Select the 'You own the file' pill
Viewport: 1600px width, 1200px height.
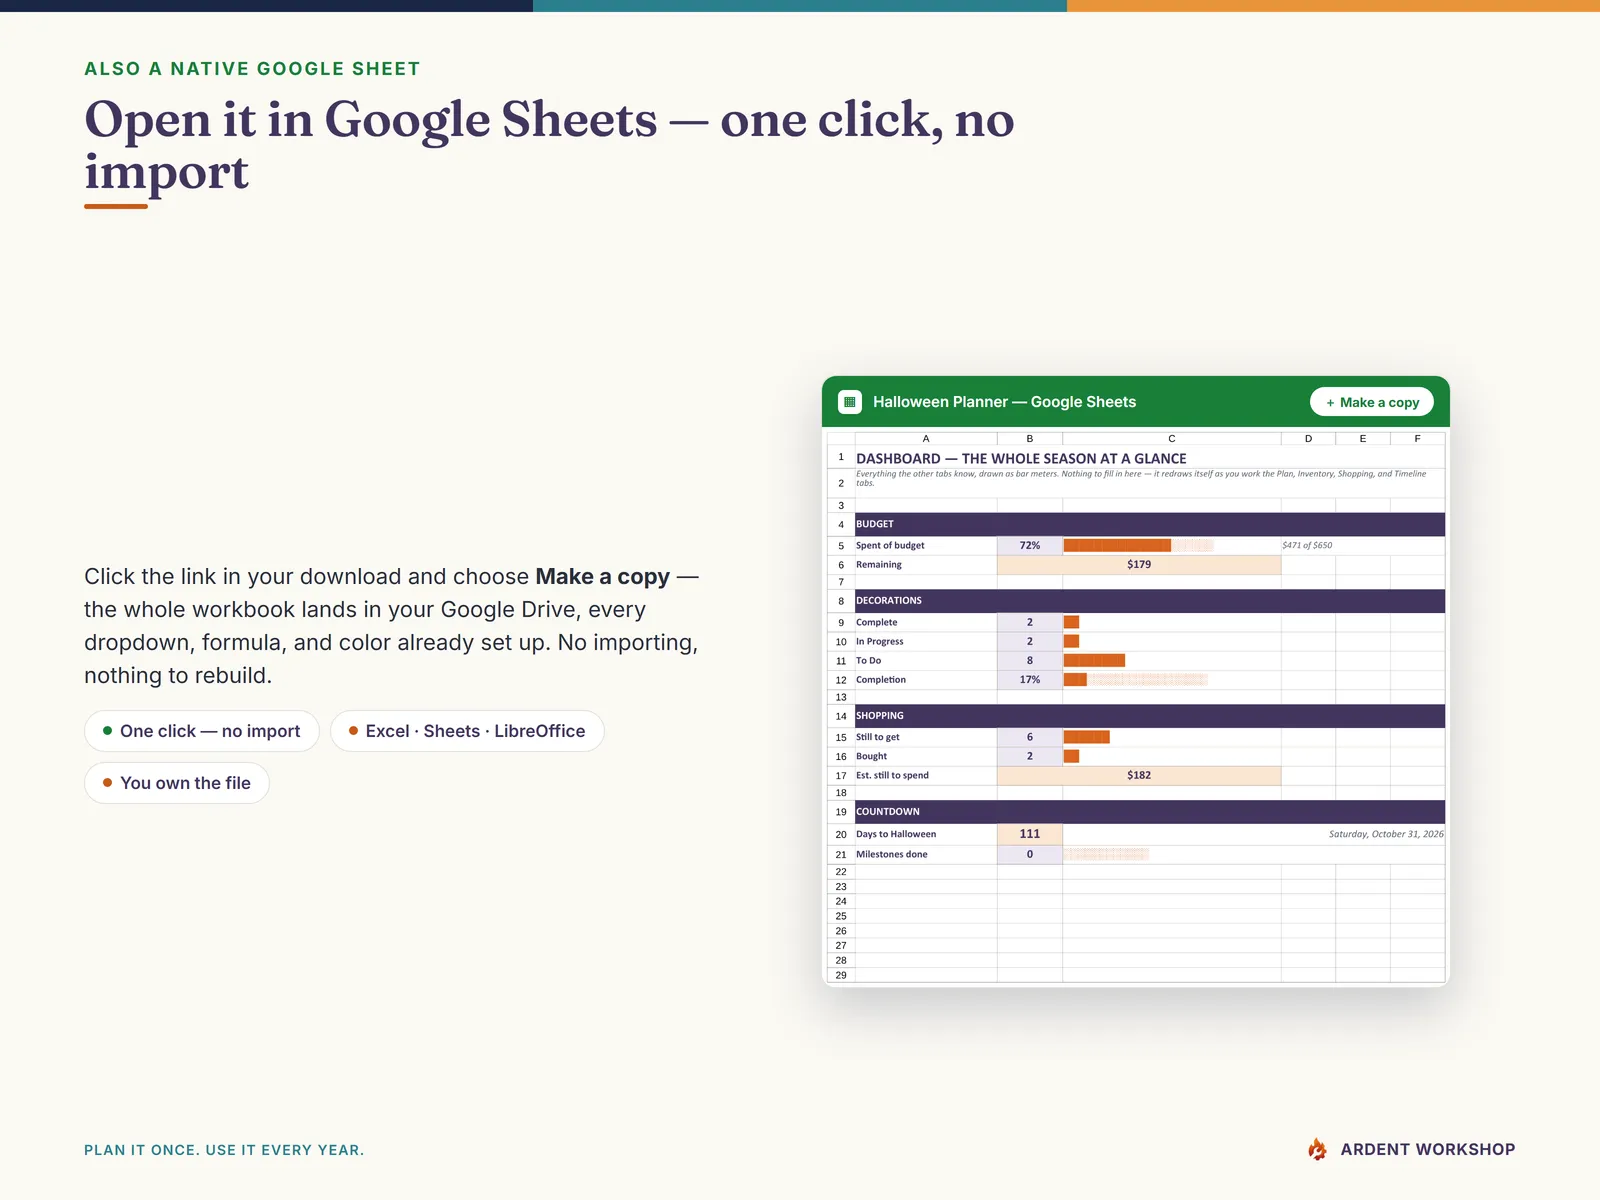pos(177,783)
